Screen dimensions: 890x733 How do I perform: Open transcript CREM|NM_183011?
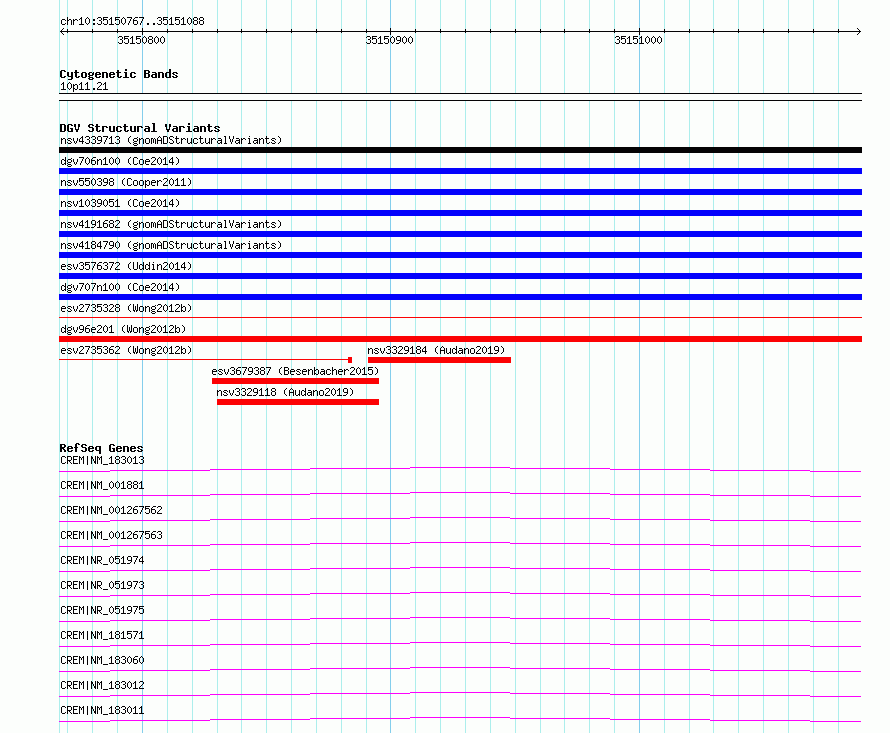click(102, 710)
